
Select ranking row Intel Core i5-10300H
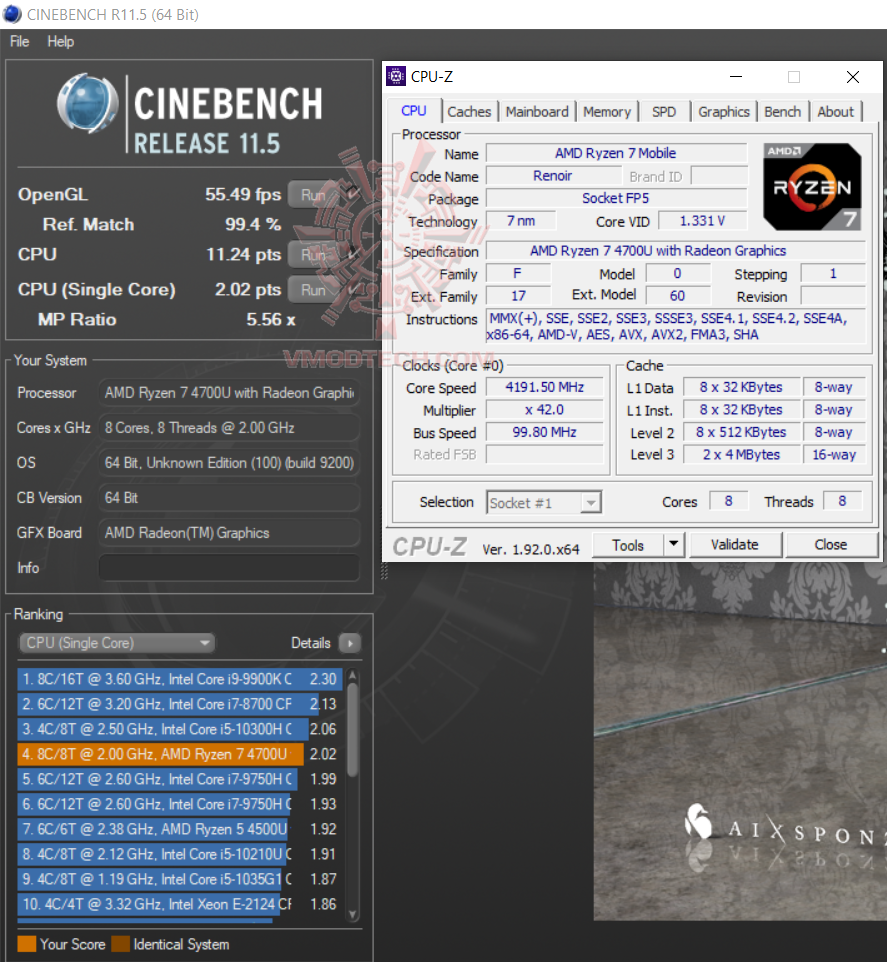pyautogui.click(x=179, y=729)
